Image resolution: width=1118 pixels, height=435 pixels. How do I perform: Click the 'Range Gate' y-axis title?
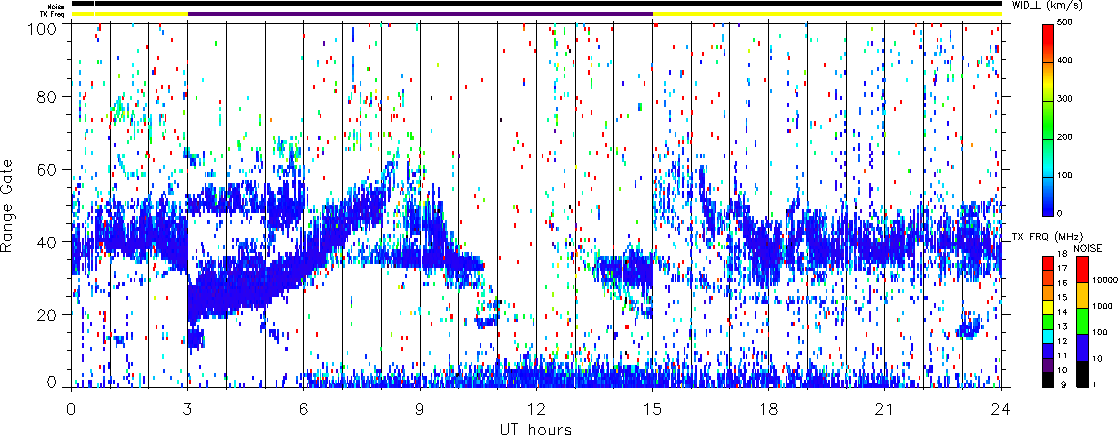[x=9, y=205]
